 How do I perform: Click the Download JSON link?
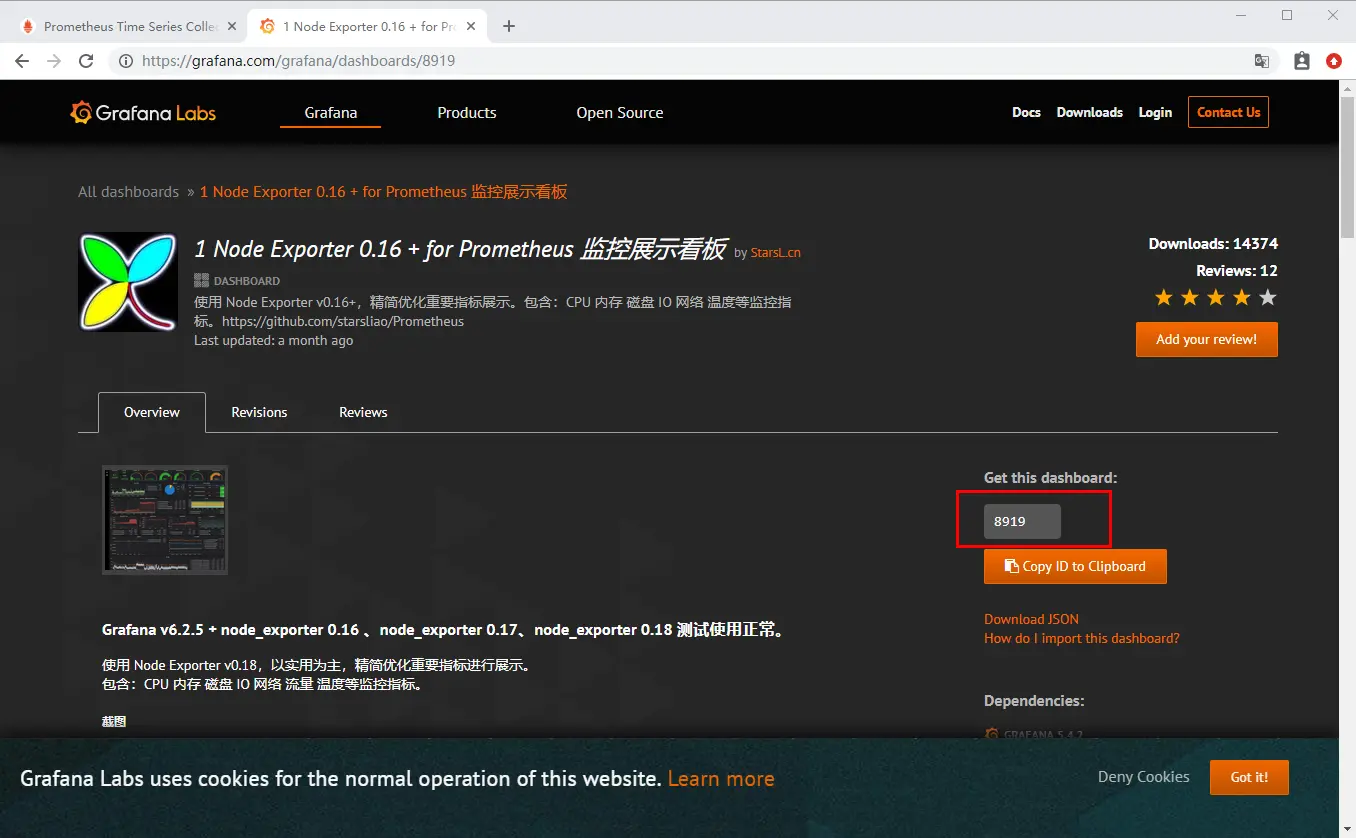coord(1031,619)
